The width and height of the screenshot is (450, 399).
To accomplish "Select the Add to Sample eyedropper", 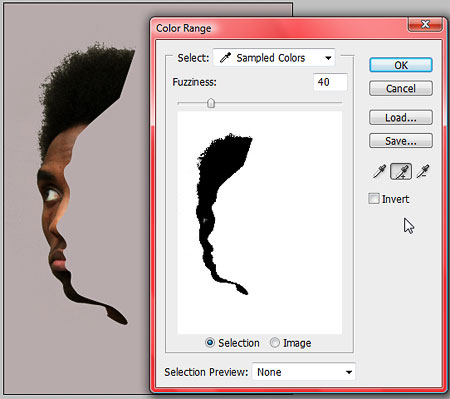I will tap(401, 171).
